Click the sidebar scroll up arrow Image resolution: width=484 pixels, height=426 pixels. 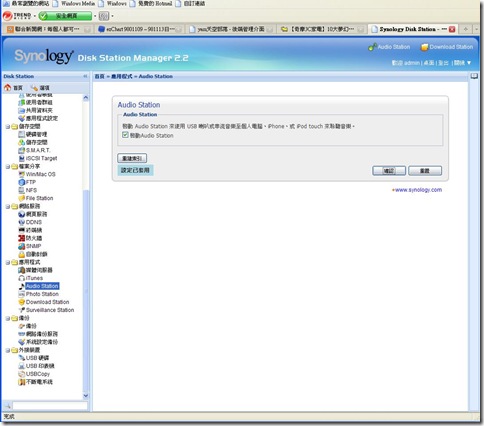point(86,98)
